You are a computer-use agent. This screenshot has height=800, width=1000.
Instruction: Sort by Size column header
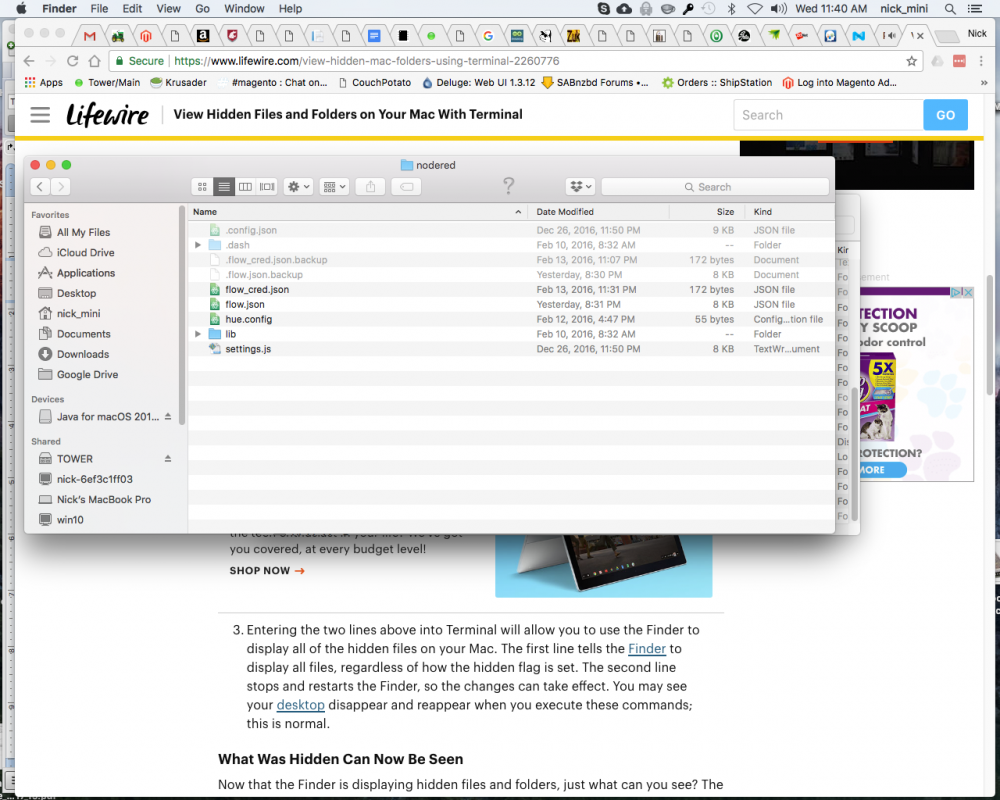coord(707,212)
